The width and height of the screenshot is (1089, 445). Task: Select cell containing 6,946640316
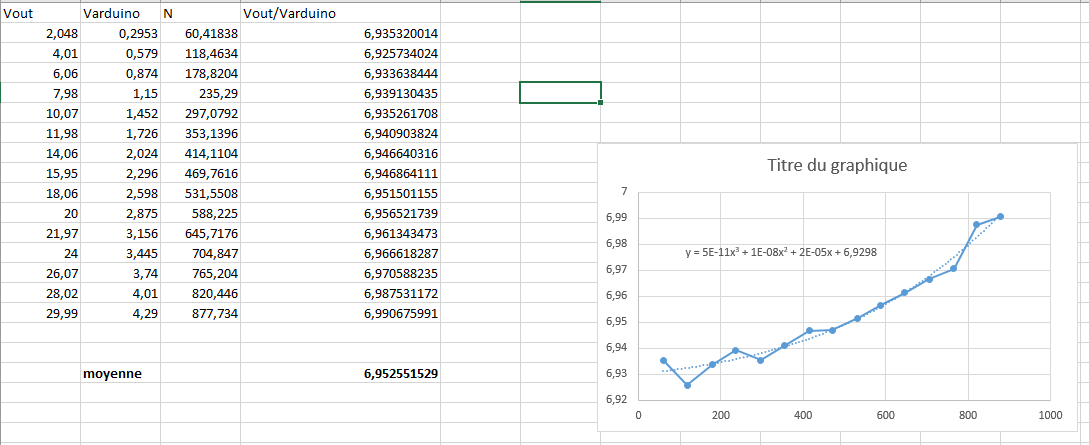coord(340,153)
